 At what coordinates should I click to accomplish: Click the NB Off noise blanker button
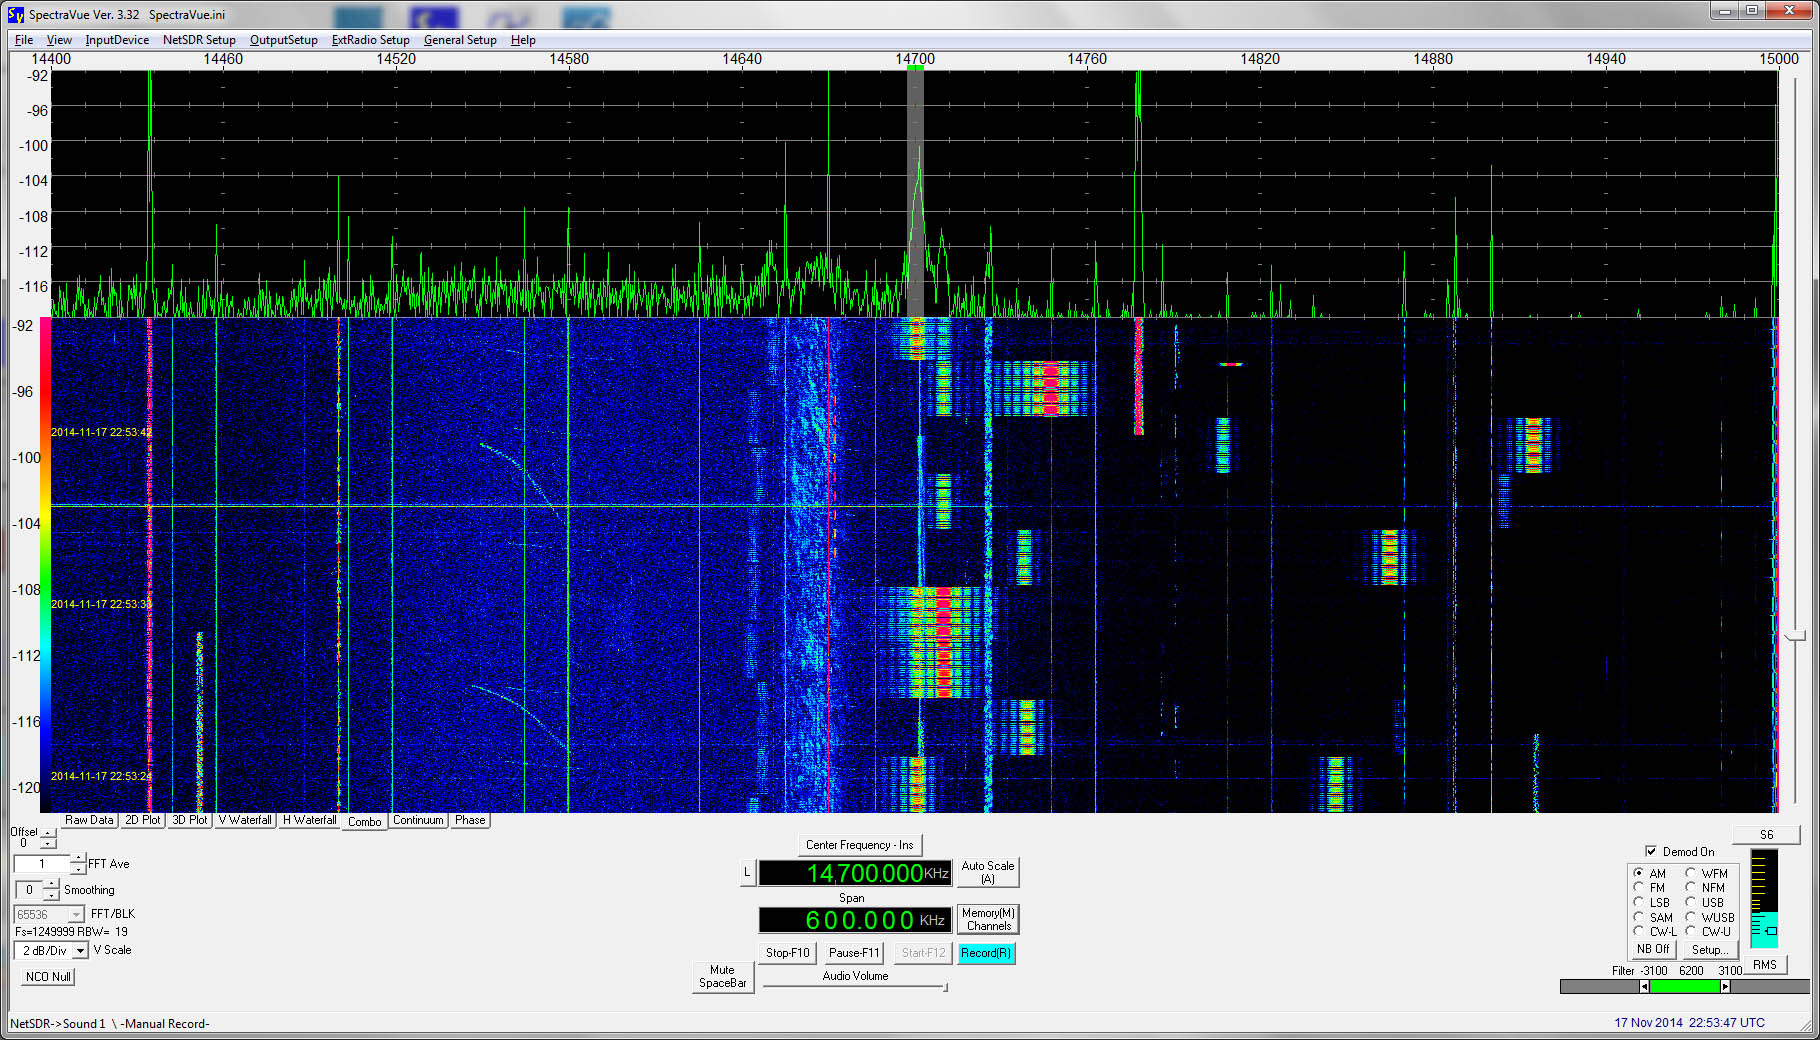1653,949
